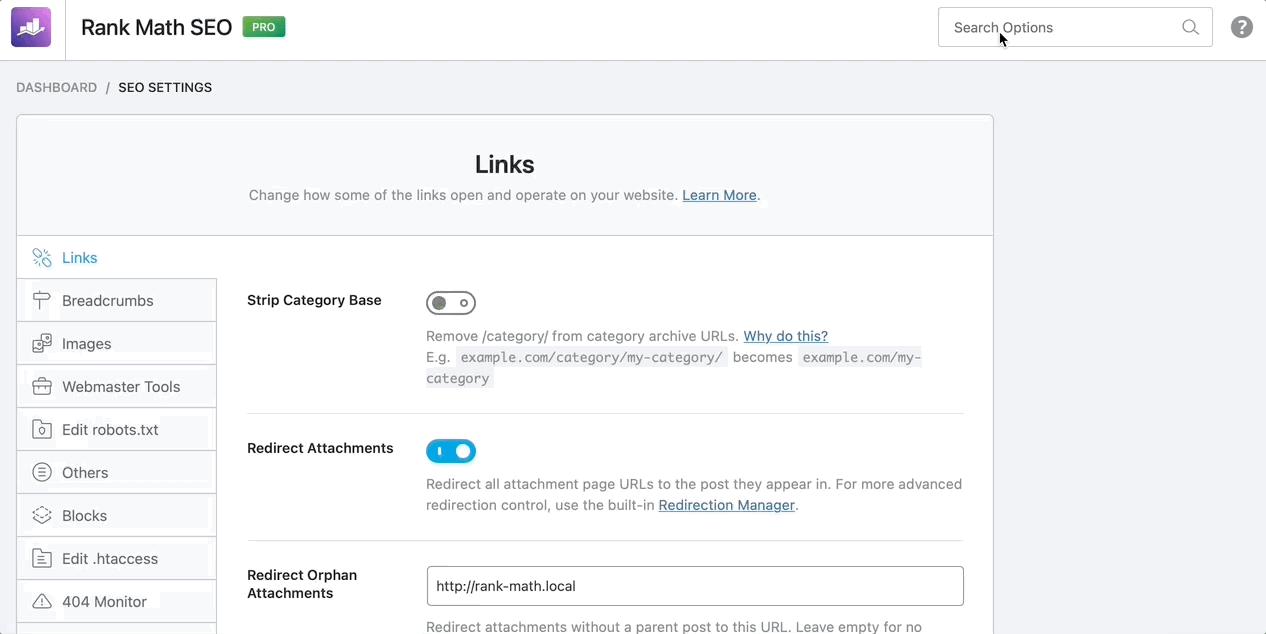Click the Images picture icon
Viewport: 1266px width, 634px height.
click(42, 344)
